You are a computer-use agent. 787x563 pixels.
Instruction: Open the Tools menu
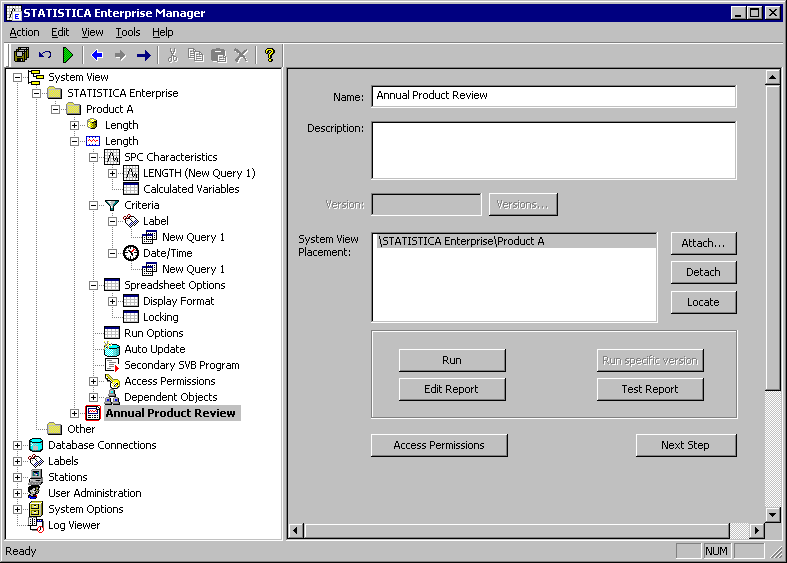[x=128, y=32]
